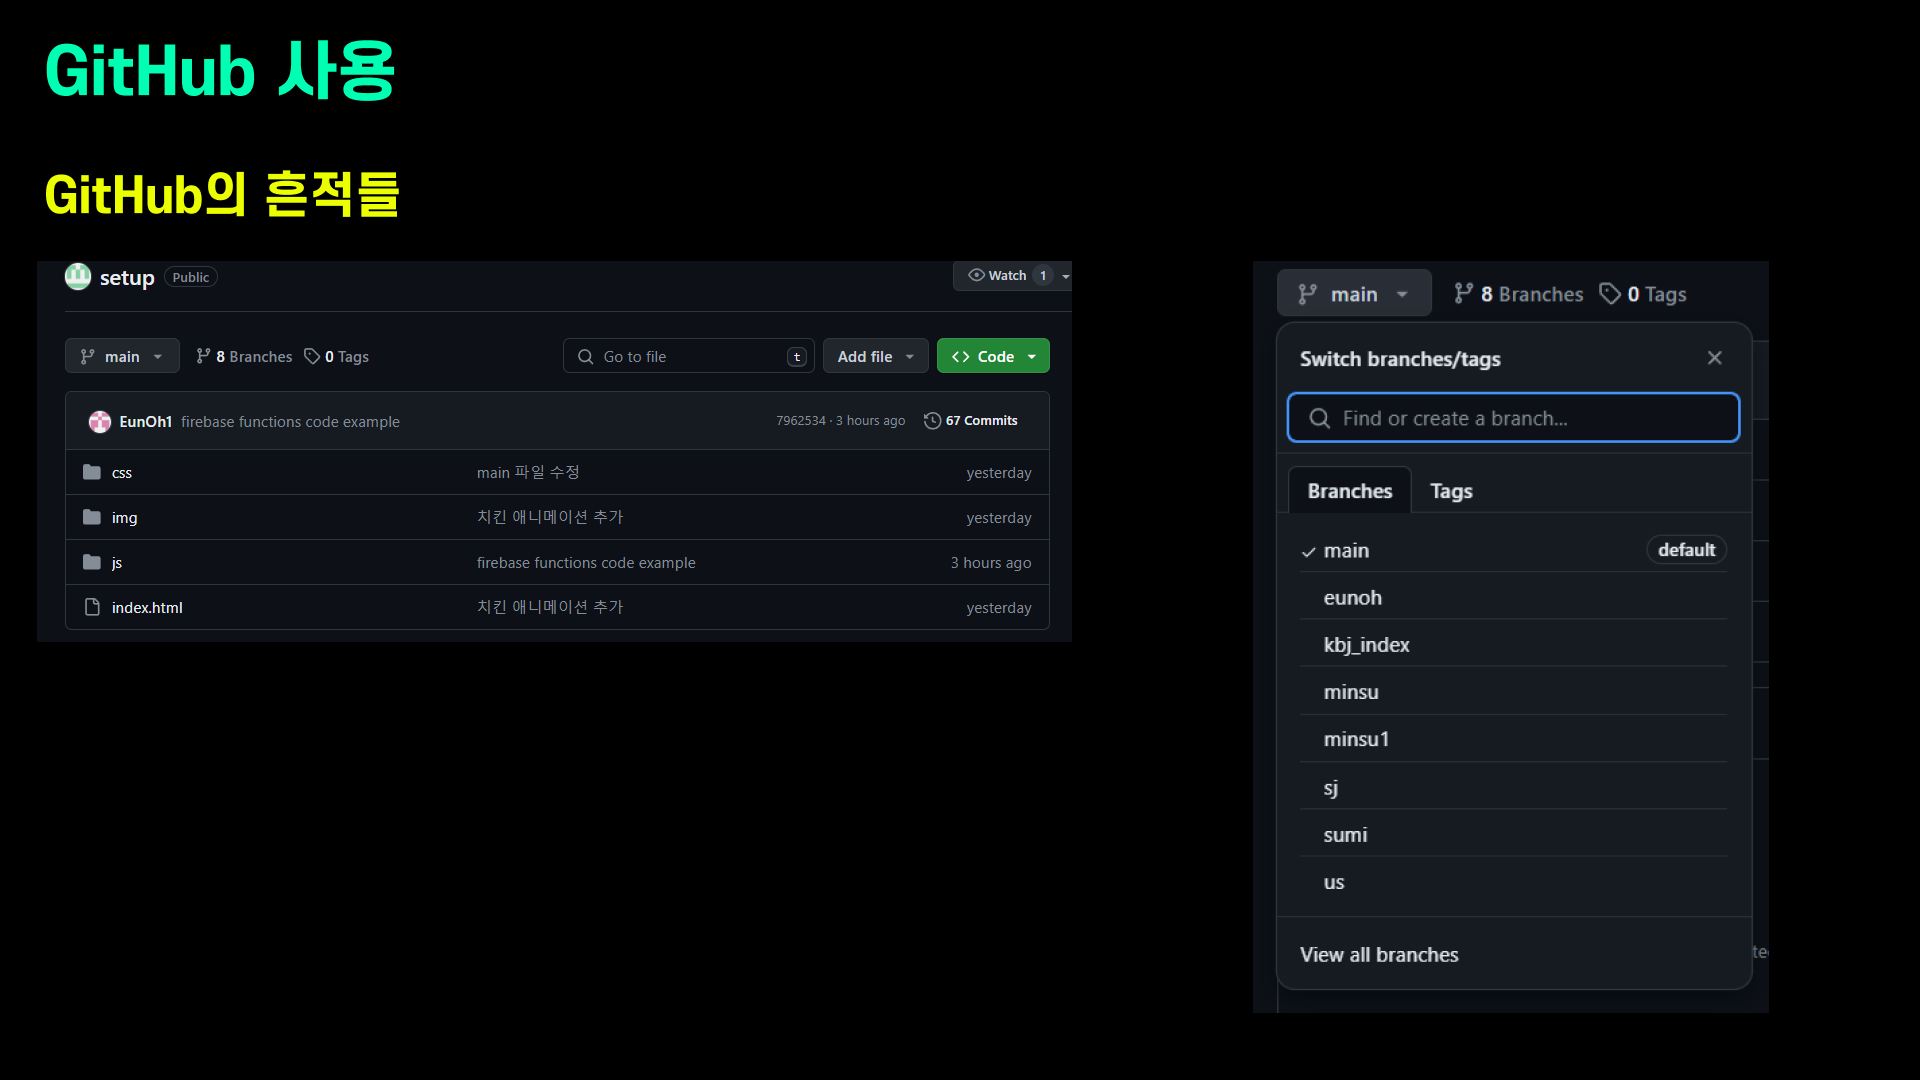Toggle Watch on the setup repository
Image resolution: width=1920 pixels, height=1080 pixels.
tap(998, 276)
